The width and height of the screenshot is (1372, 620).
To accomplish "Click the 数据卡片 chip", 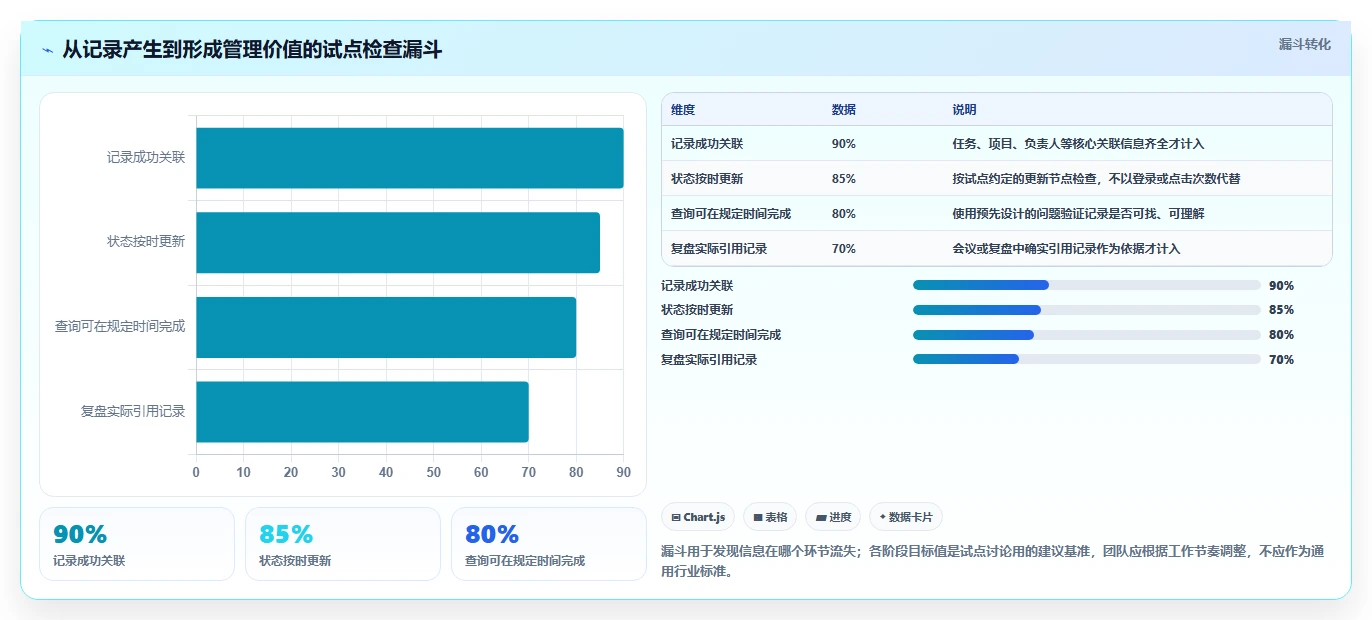I will (x=906, y=517).
